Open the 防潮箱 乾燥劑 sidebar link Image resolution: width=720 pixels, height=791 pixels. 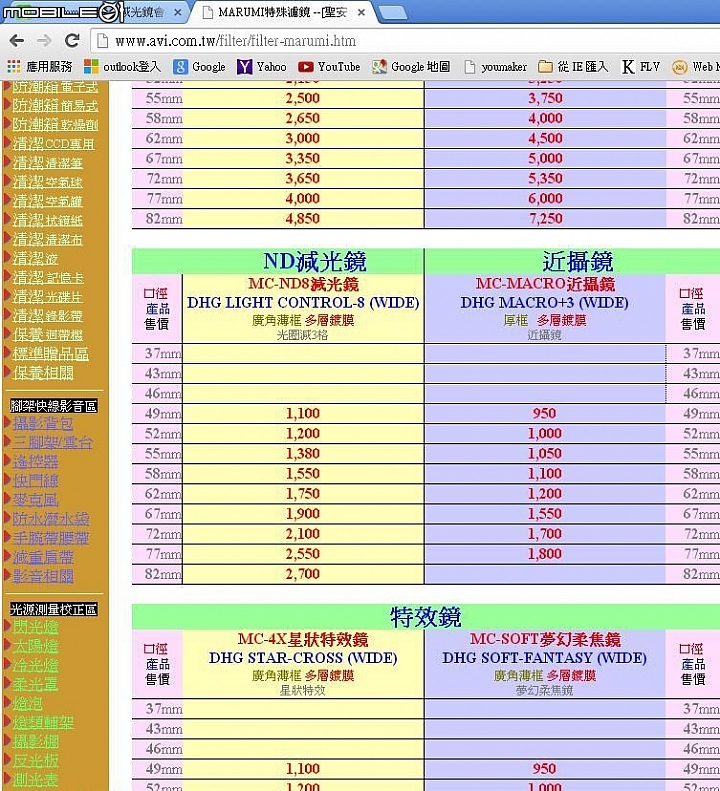pyautogui.click(x=56, y=125)
